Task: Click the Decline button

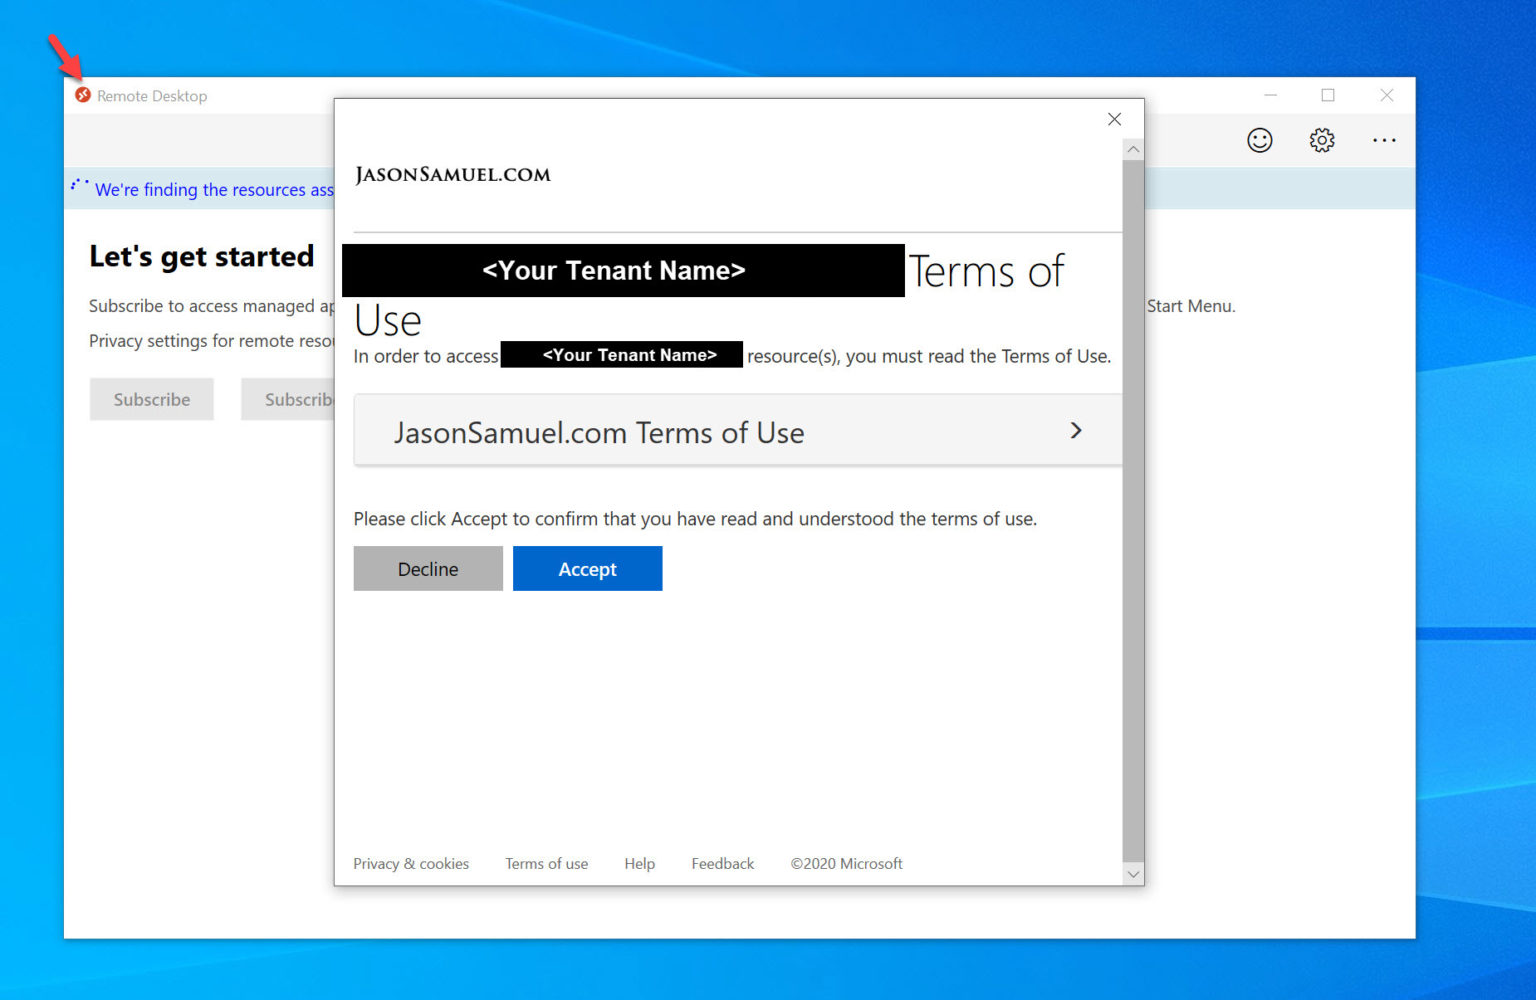Action: click(427, 568)
